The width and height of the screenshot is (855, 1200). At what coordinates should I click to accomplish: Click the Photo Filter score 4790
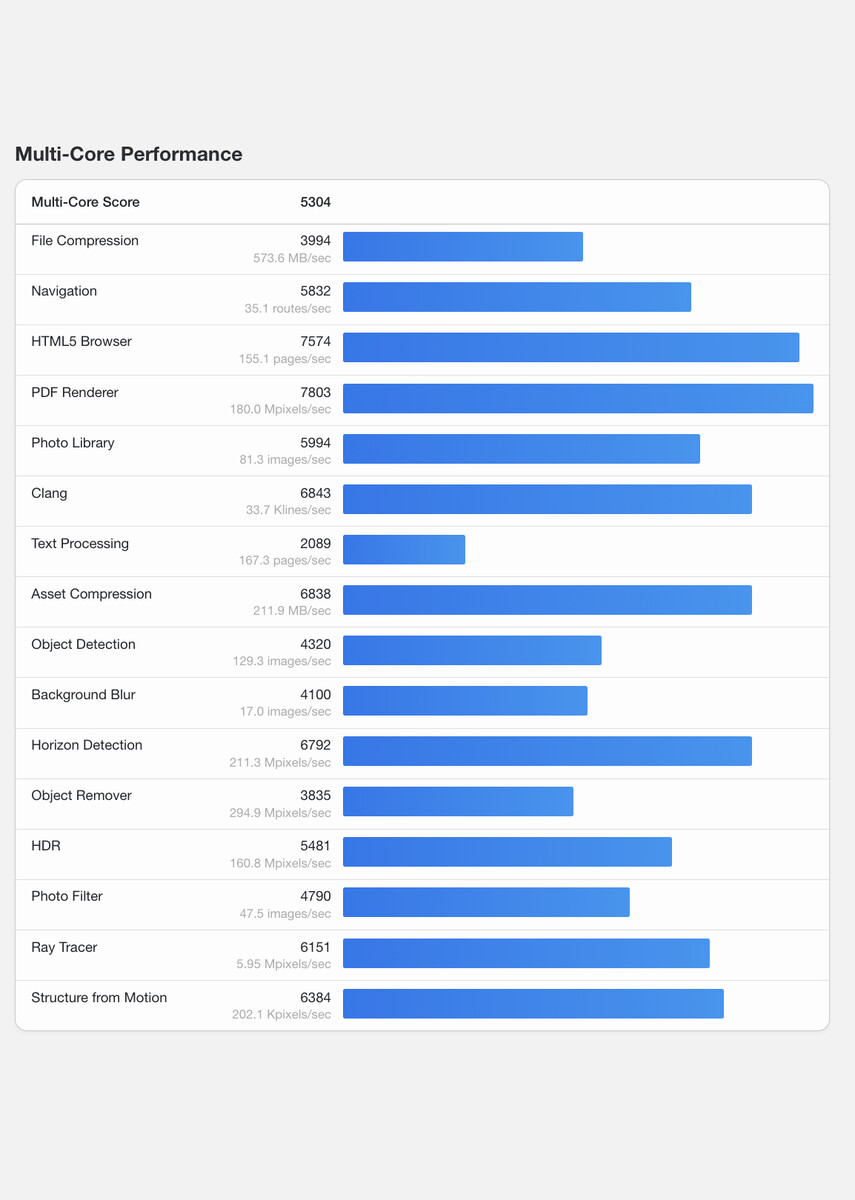click(x=315, y=897)
